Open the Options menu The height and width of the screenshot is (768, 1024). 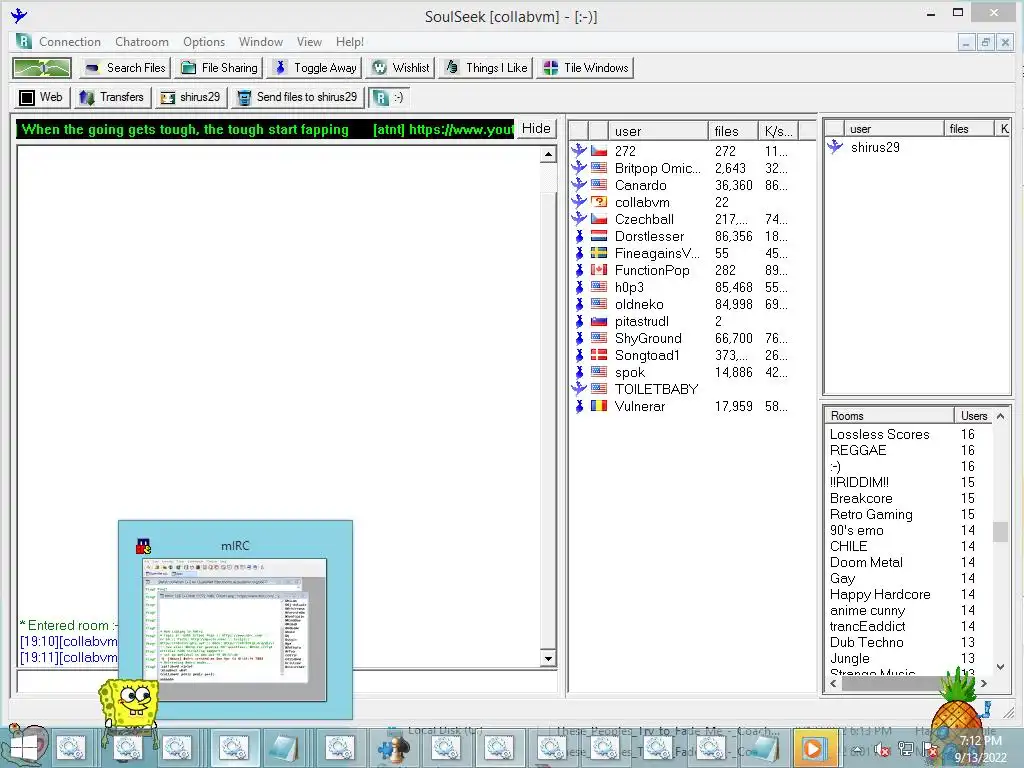coord(204,42)
